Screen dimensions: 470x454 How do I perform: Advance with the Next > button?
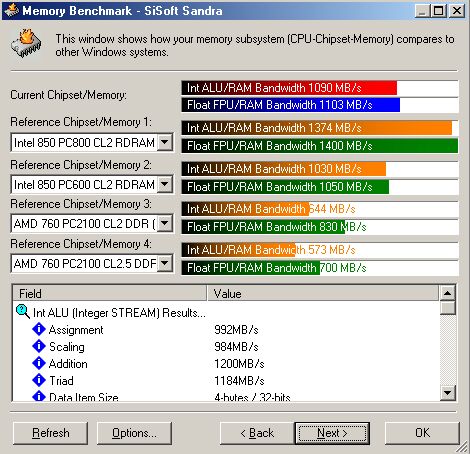coord(332,433)
